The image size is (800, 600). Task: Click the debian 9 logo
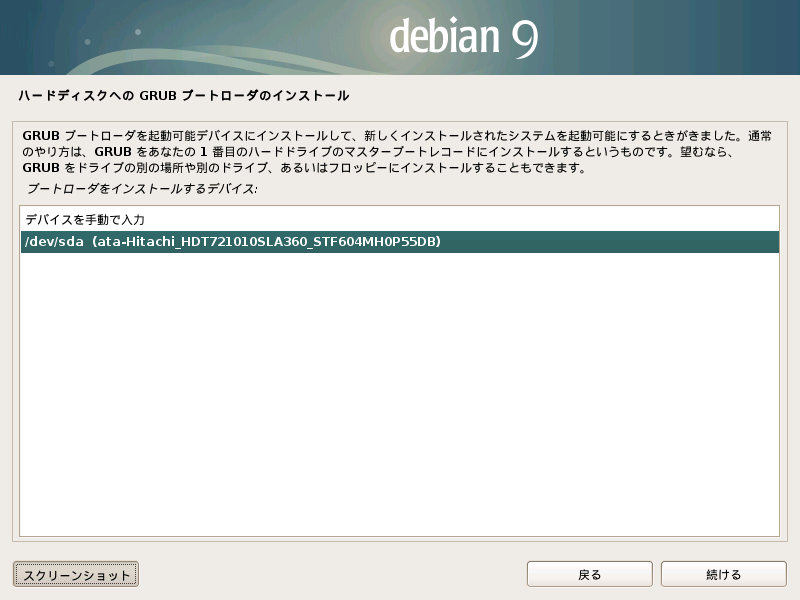pyautogui.click(x=463, y=37)
